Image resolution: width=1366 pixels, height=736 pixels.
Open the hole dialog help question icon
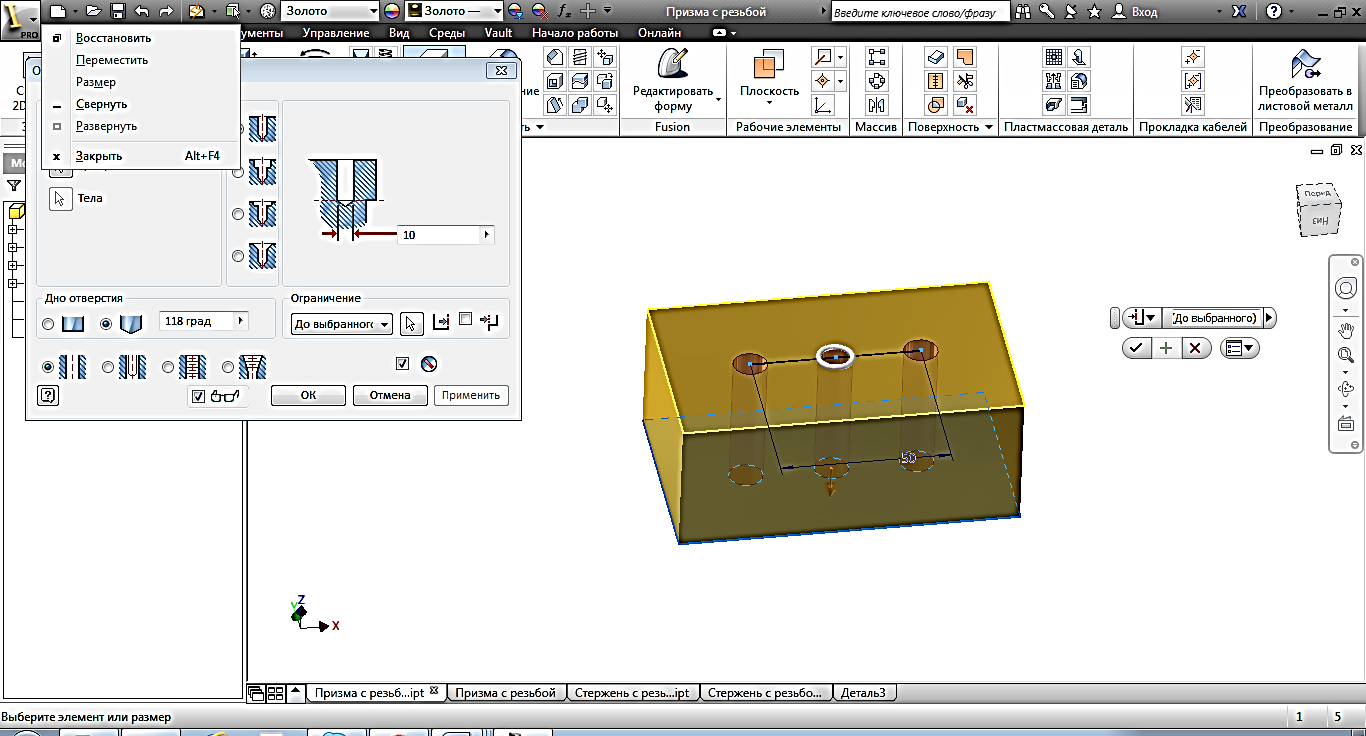[x=47, y=395]
